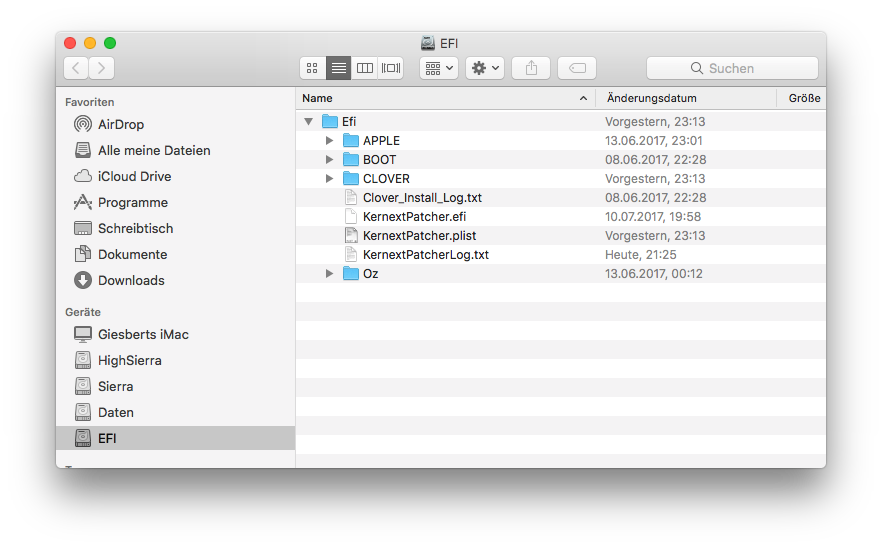The width and height of the screenshot is (882, 548).
Task: Switch to icon view
Action: pos(312,68)
